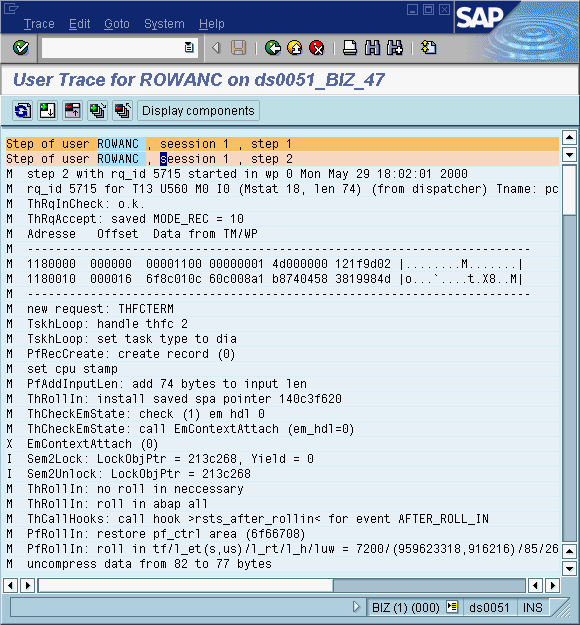580x625 pixels.
Task: Click 'Adresse Offset Data from TM/WP' line
Action: tap(142, 234)
